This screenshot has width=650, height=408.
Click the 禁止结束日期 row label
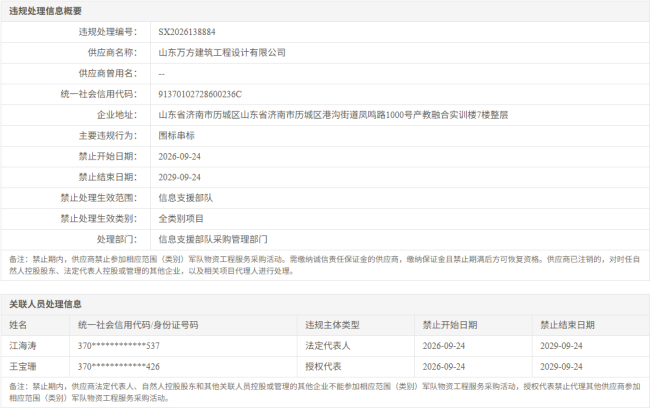click(x=108, y=177)
